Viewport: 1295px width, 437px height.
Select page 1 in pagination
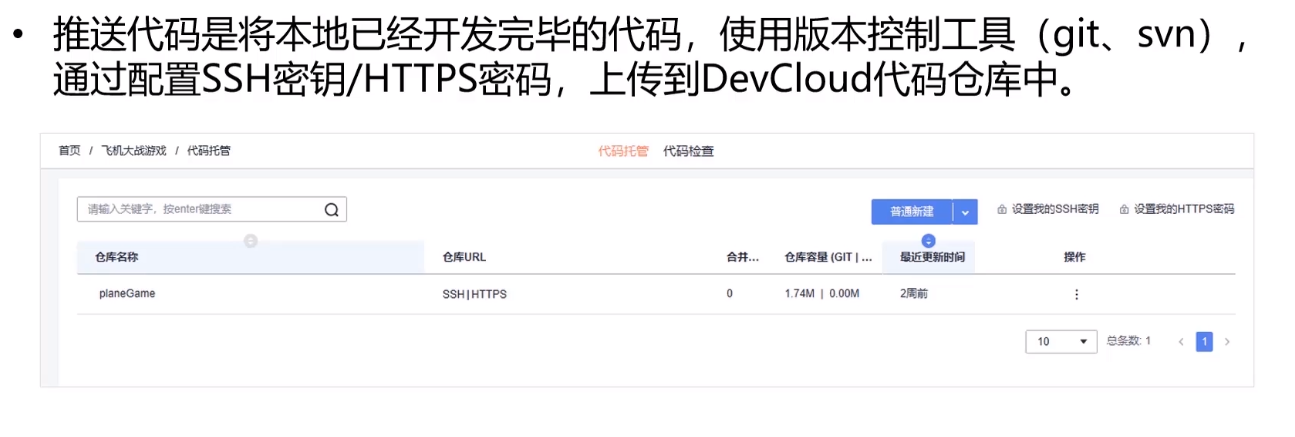(1204, 342)
